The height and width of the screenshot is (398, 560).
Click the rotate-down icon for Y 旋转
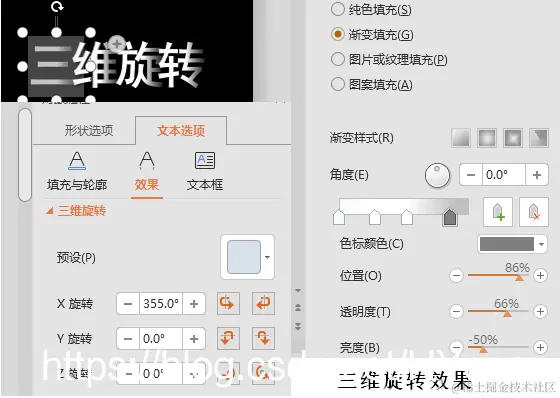(263, 338)
